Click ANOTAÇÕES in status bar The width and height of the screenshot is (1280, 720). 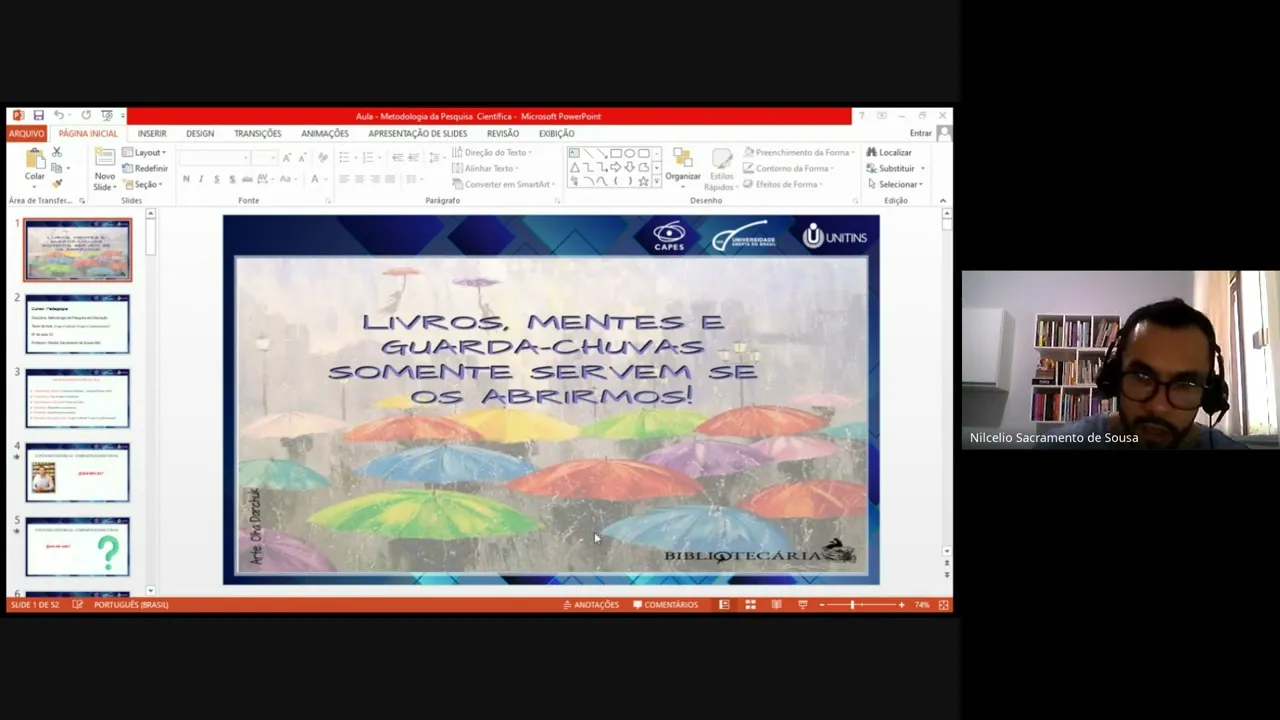coord(591,605)
